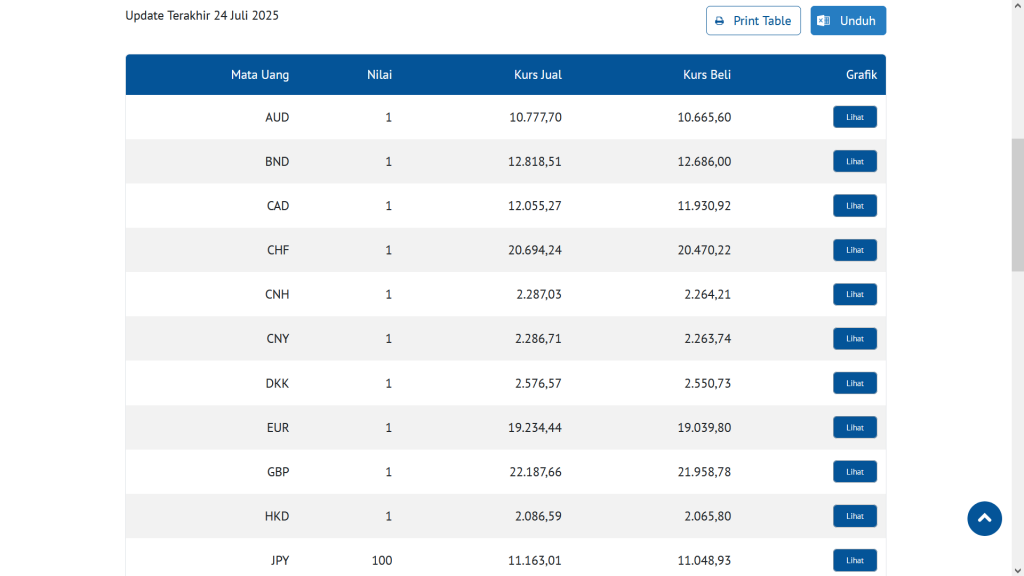Image resolution: width=1024 pixels, height=576 pixels.
Task: Open the Lihat graph for BND
Action: point(854,161)
